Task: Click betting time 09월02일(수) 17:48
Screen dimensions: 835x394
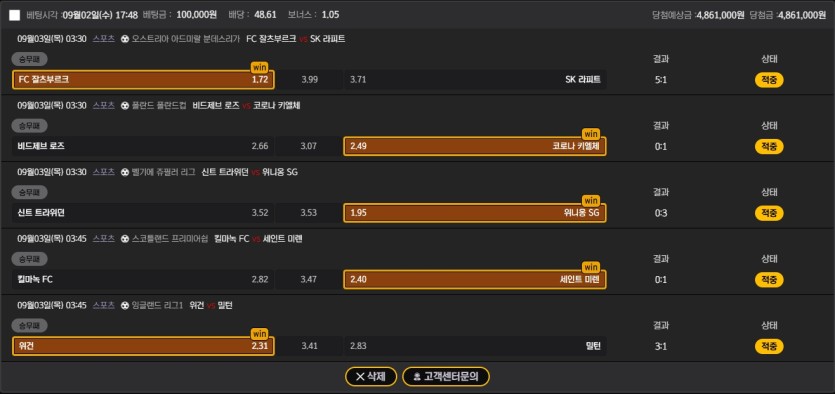Action: point(100,15)
